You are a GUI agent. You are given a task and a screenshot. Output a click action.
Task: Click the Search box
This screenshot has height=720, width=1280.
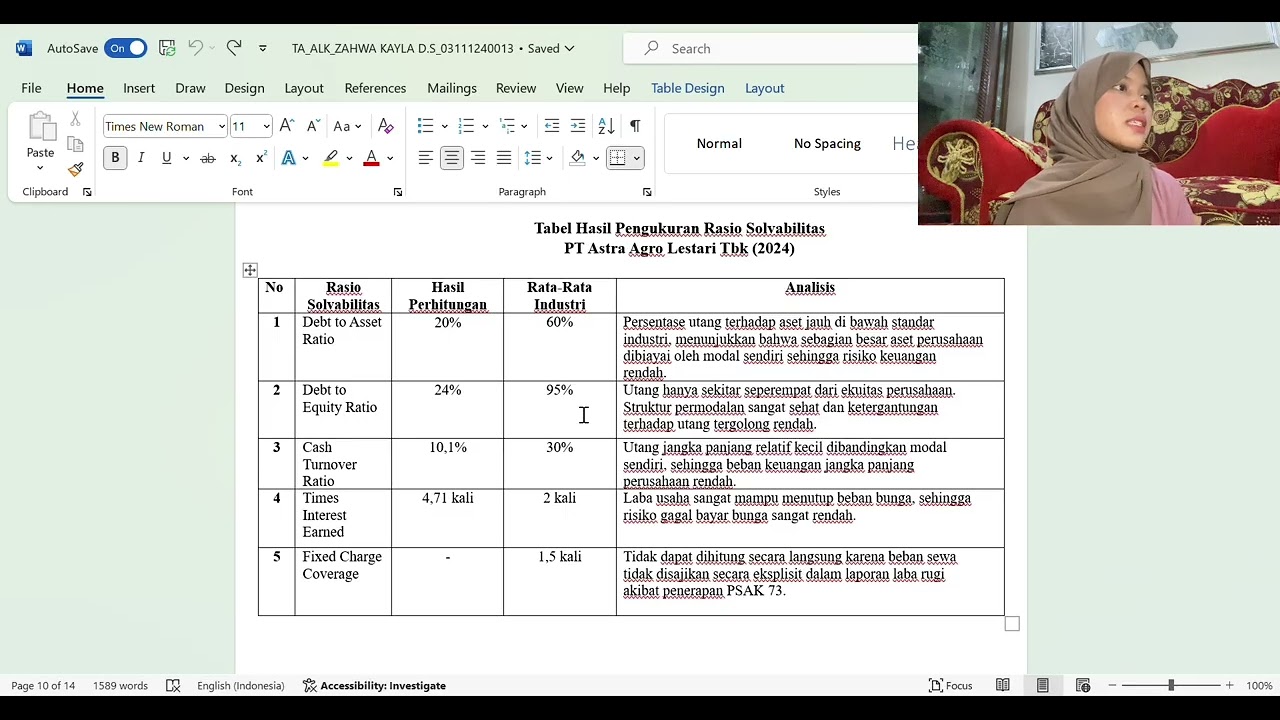[770, 48]
